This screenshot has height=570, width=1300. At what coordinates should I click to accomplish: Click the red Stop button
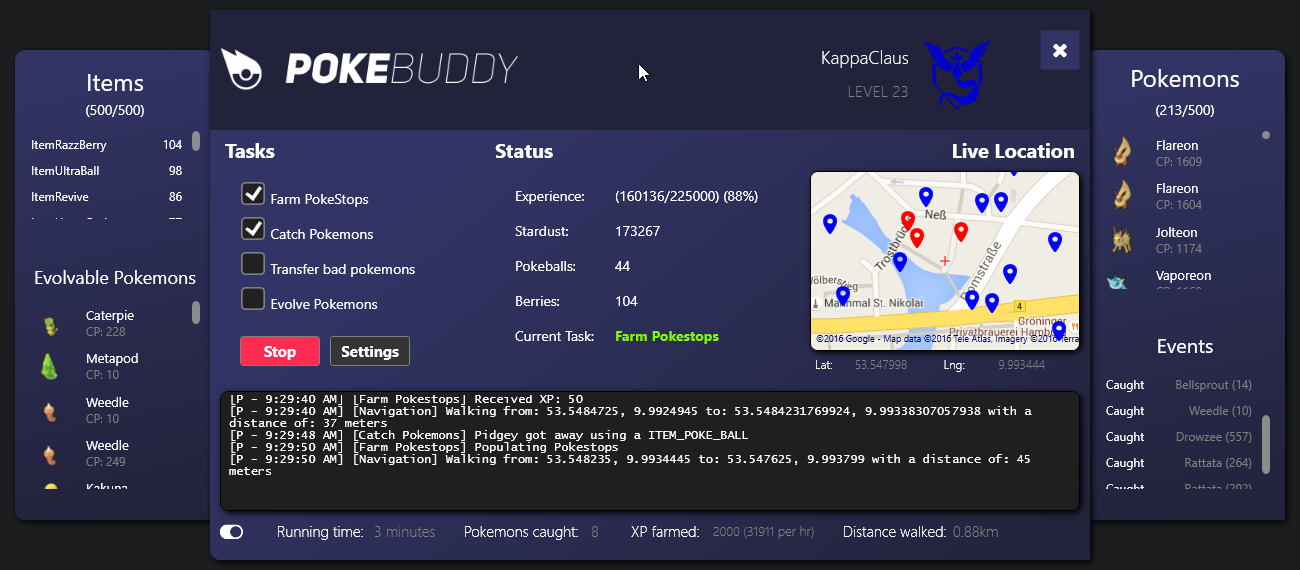tap(280, 351)
